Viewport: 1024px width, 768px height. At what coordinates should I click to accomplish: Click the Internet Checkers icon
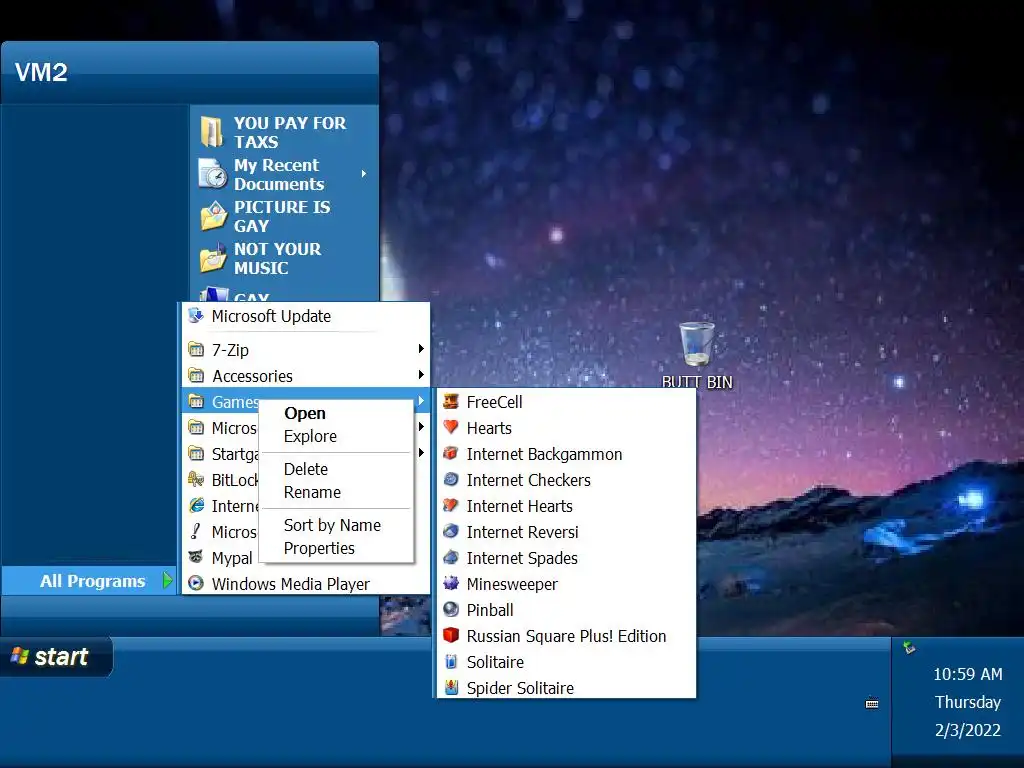coord(451,480)
